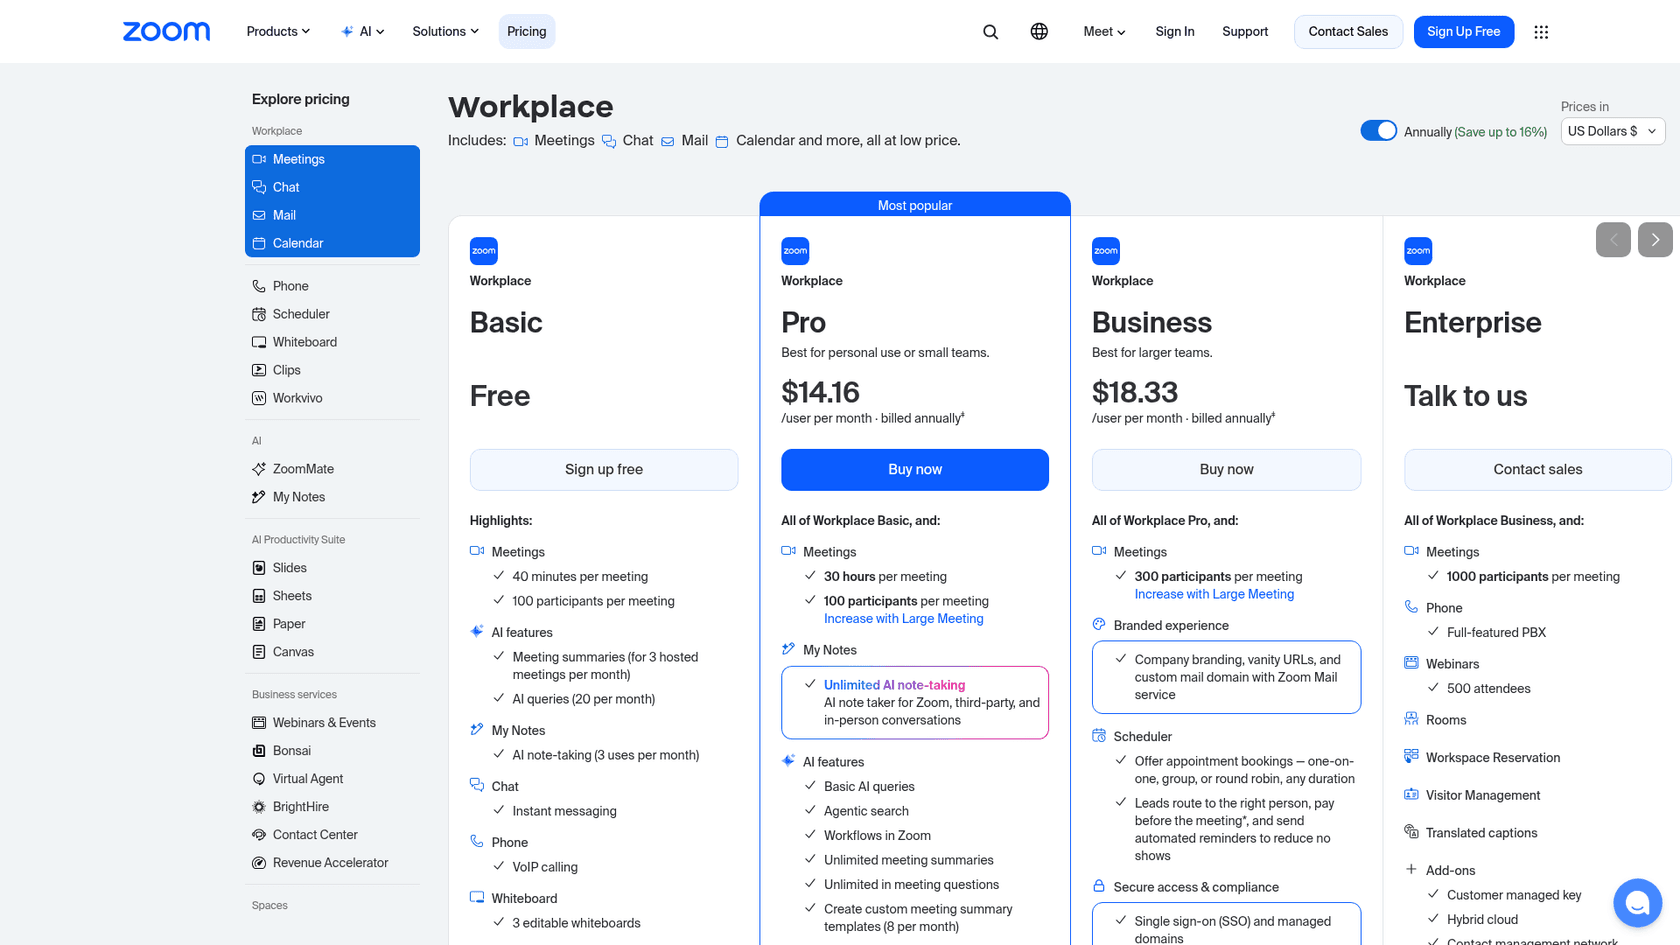Open Increase with Large Meeting link under Pro
This screenshot has width=1680, height=945.
[x=904, y=619]
